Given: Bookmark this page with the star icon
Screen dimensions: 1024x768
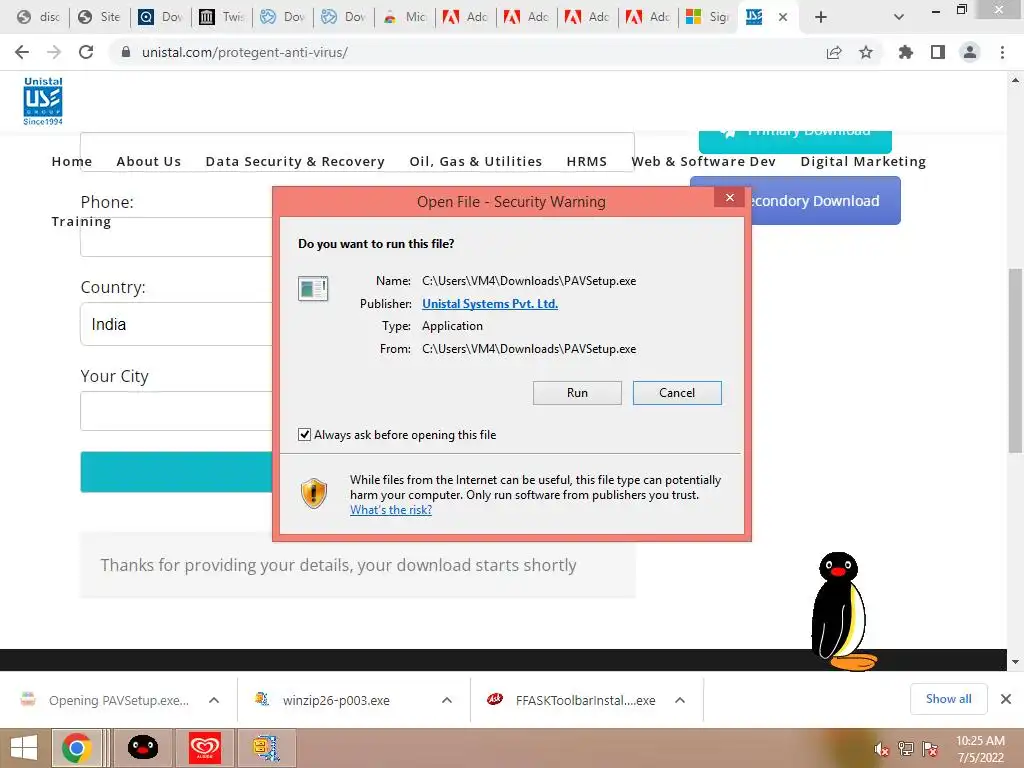Looking at the screenshot, I should point(866,52).
